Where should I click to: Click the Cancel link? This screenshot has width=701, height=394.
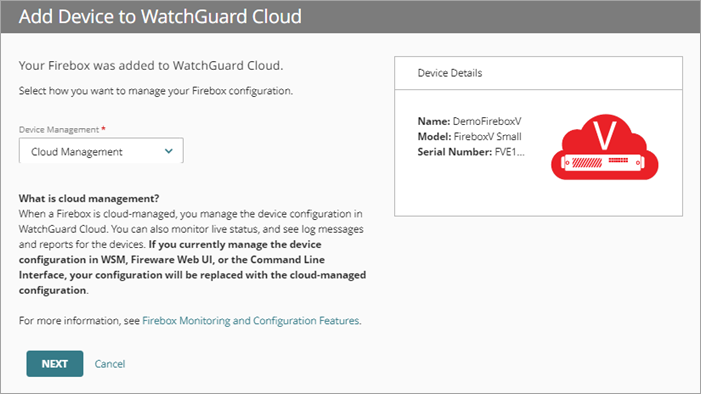point(110,364)
